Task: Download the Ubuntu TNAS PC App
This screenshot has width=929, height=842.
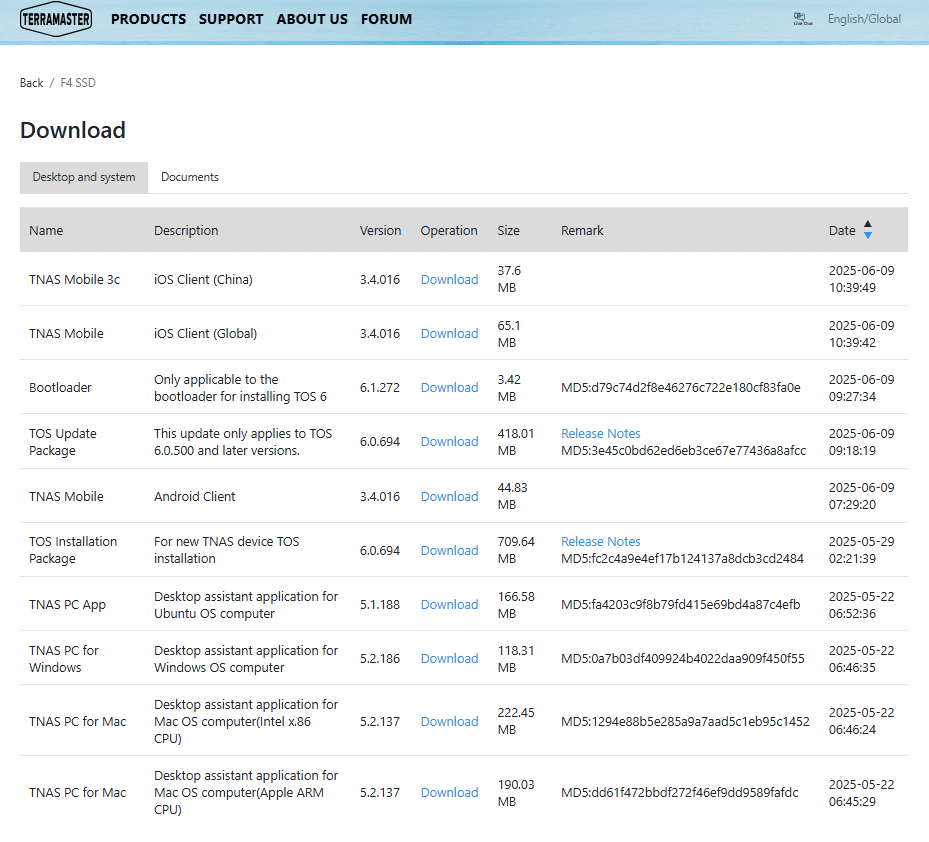Action: point(450,605)
